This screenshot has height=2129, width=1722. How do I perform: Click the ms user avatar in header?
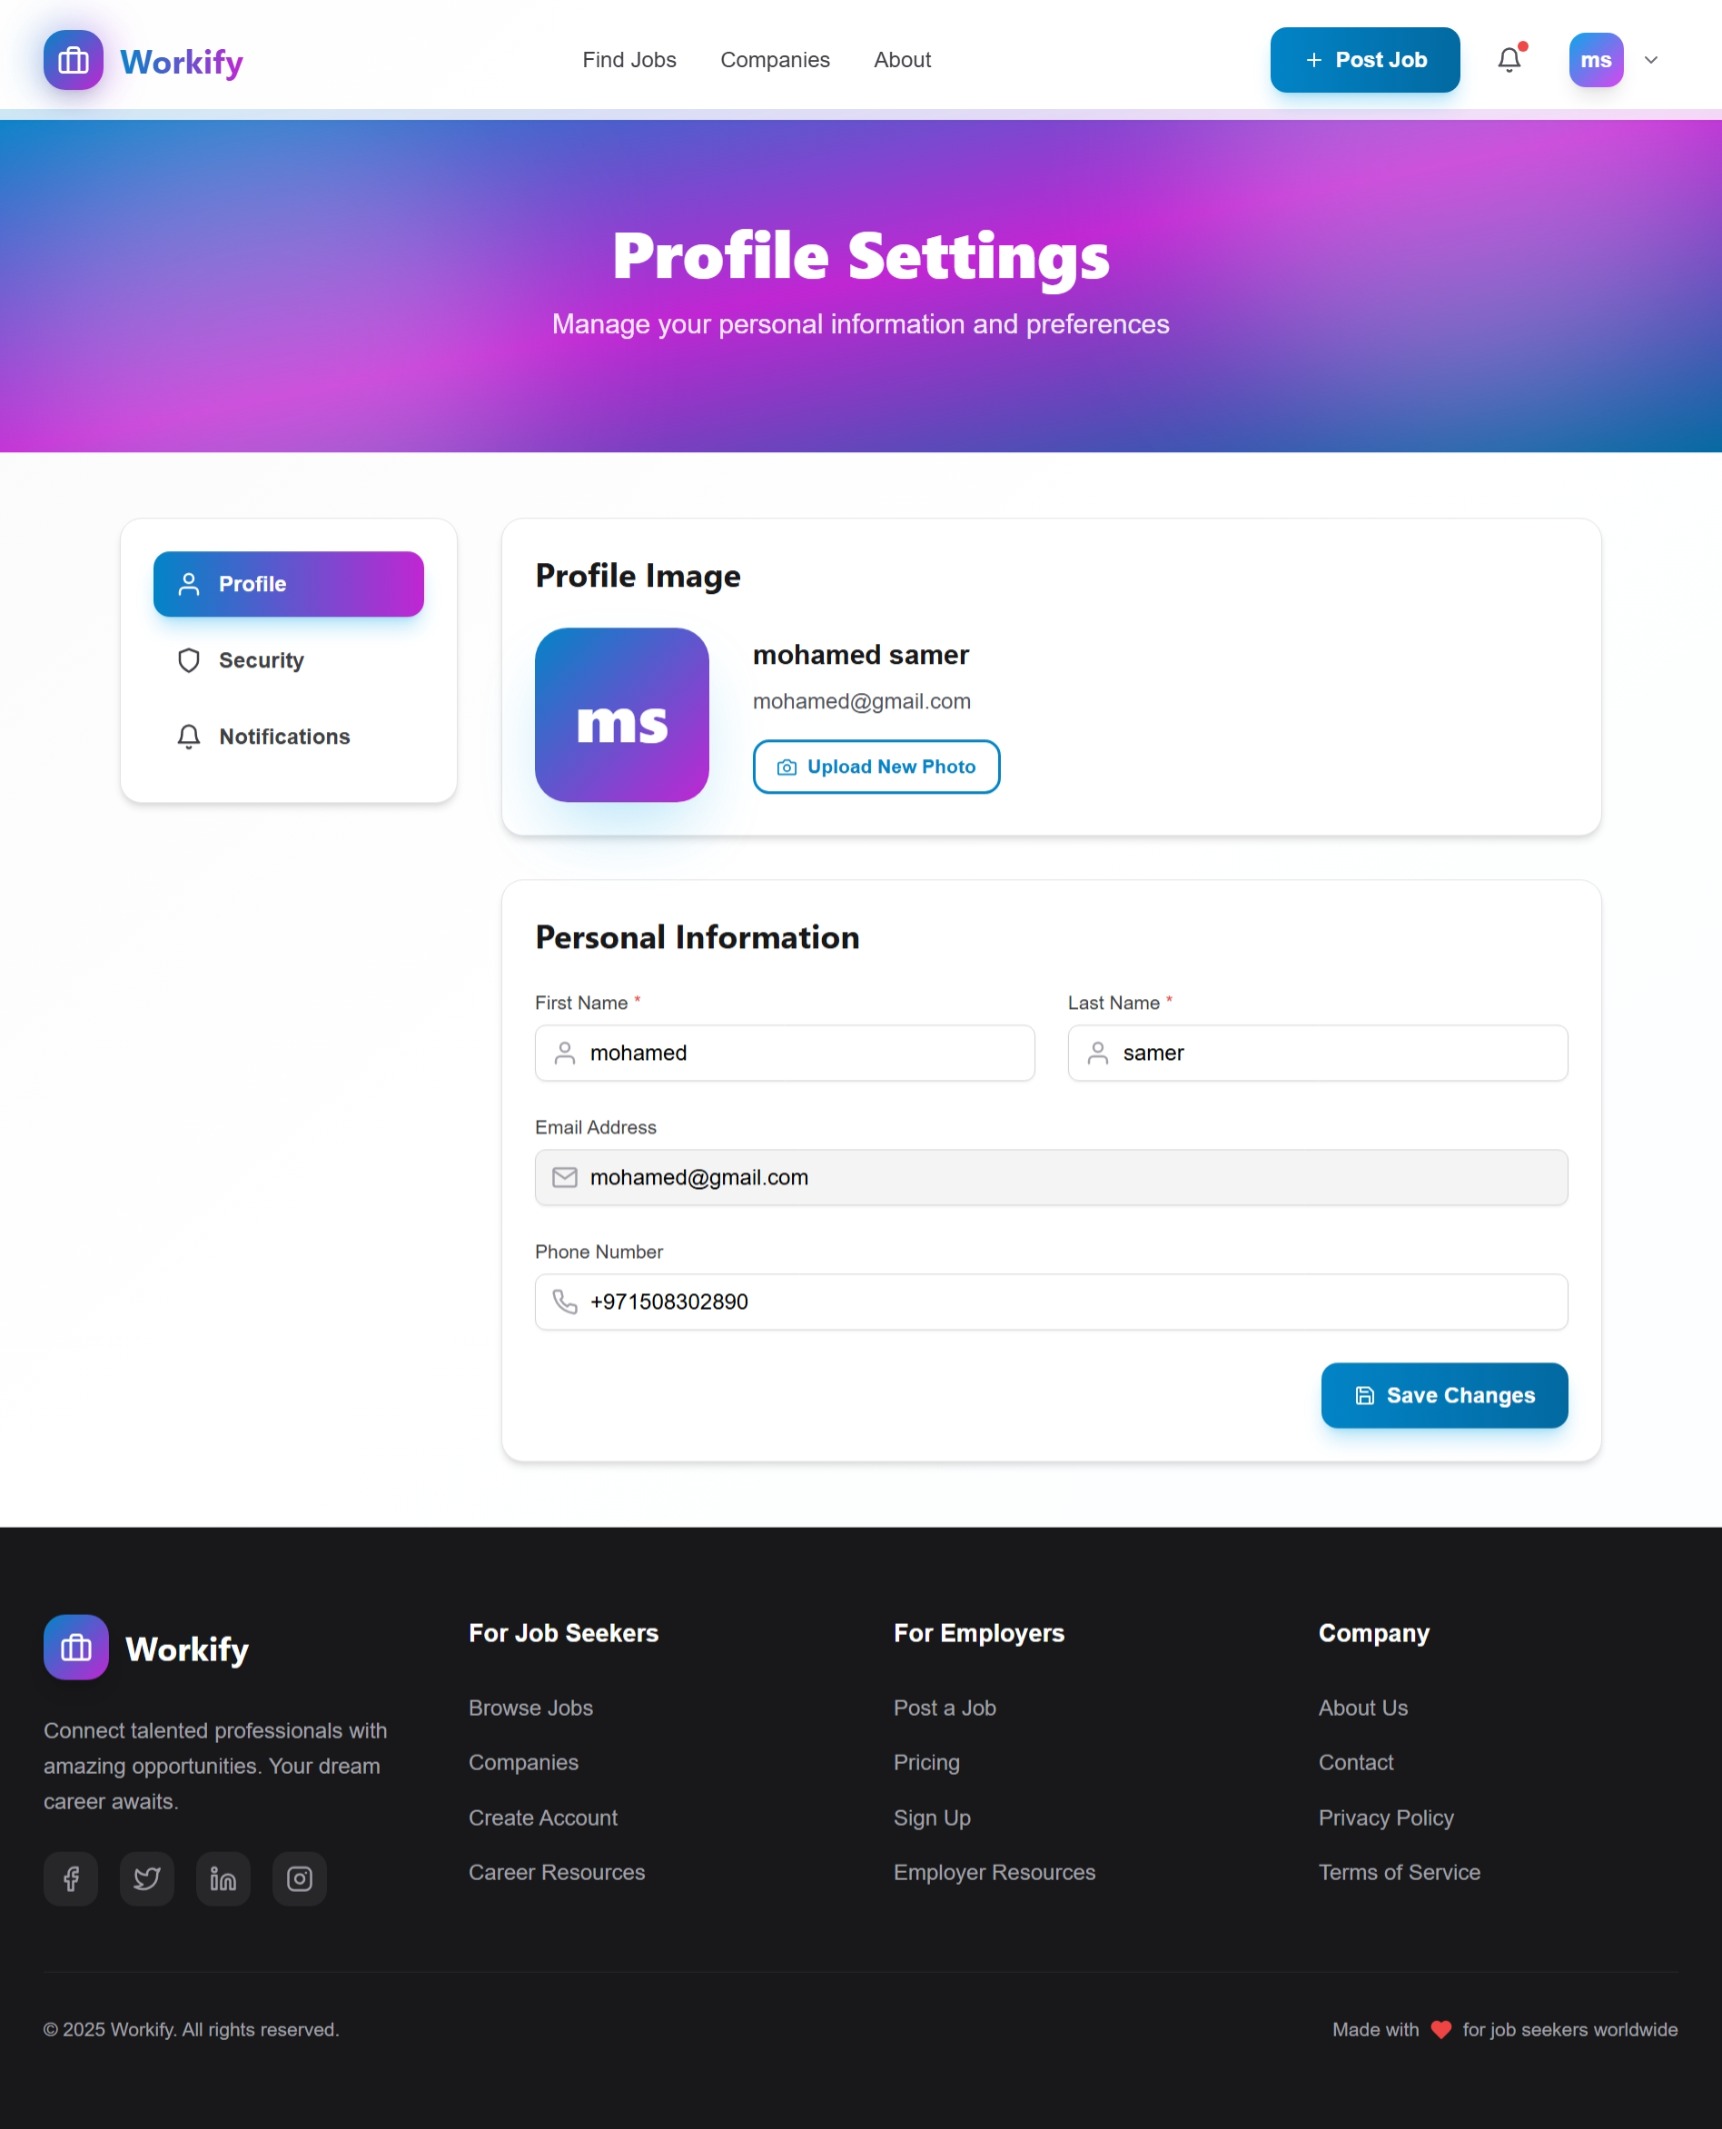coord(1595,60)
